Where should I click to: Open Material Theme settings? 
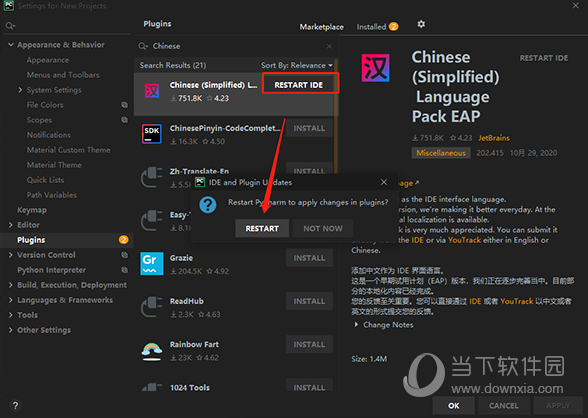point(54,165)
